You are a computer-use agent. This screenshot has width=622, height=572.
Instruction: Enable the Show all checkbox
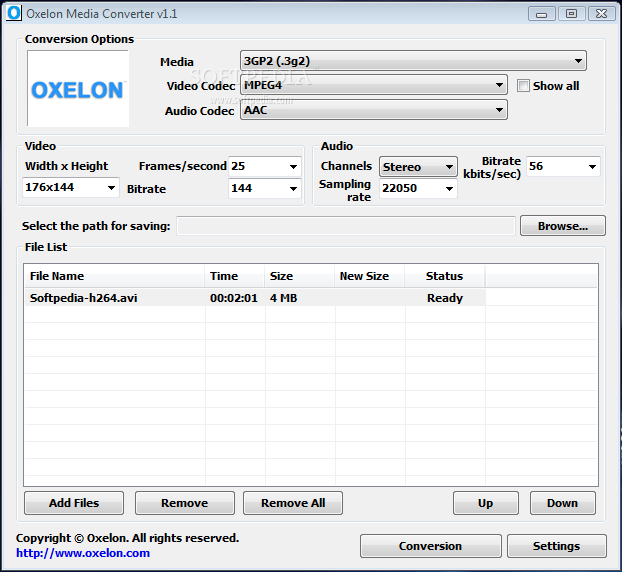pos(523,86)
